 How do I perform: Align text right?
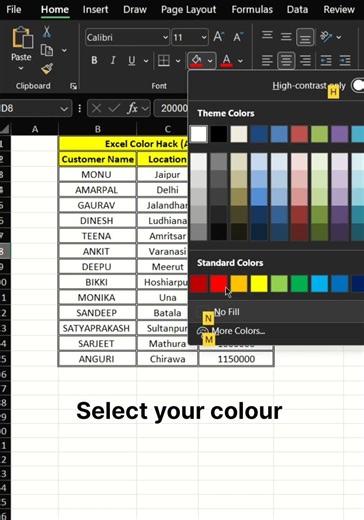tap(305, 61)
